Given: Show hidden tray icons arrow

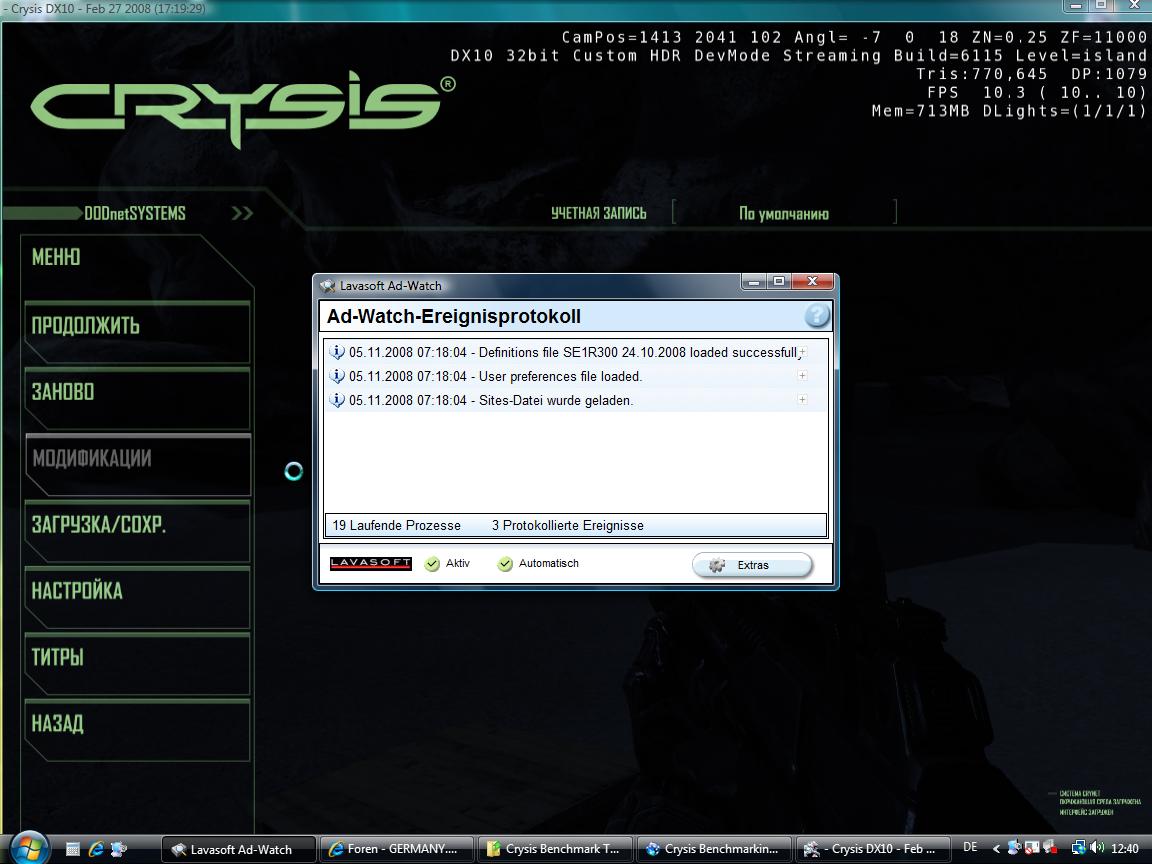Looking at the screenshot, I should (x=996, y=849).
